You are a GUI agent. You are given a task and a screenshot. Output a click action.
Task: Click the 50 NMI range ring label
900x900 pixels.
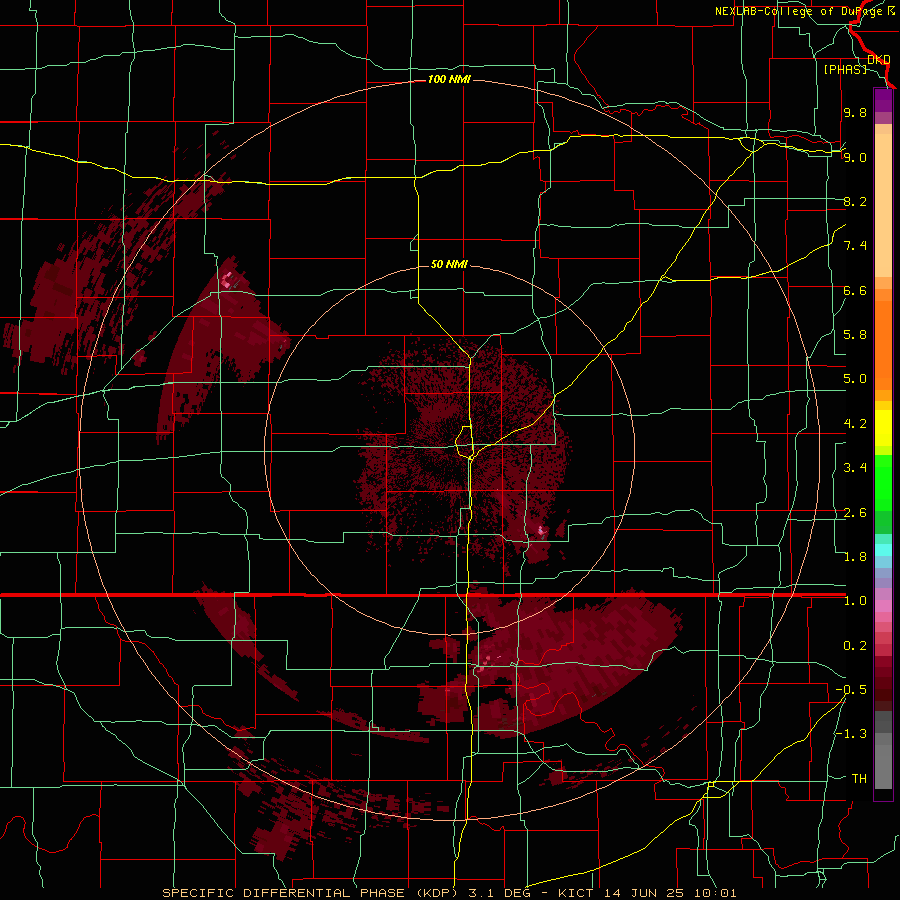pos(449,264)
